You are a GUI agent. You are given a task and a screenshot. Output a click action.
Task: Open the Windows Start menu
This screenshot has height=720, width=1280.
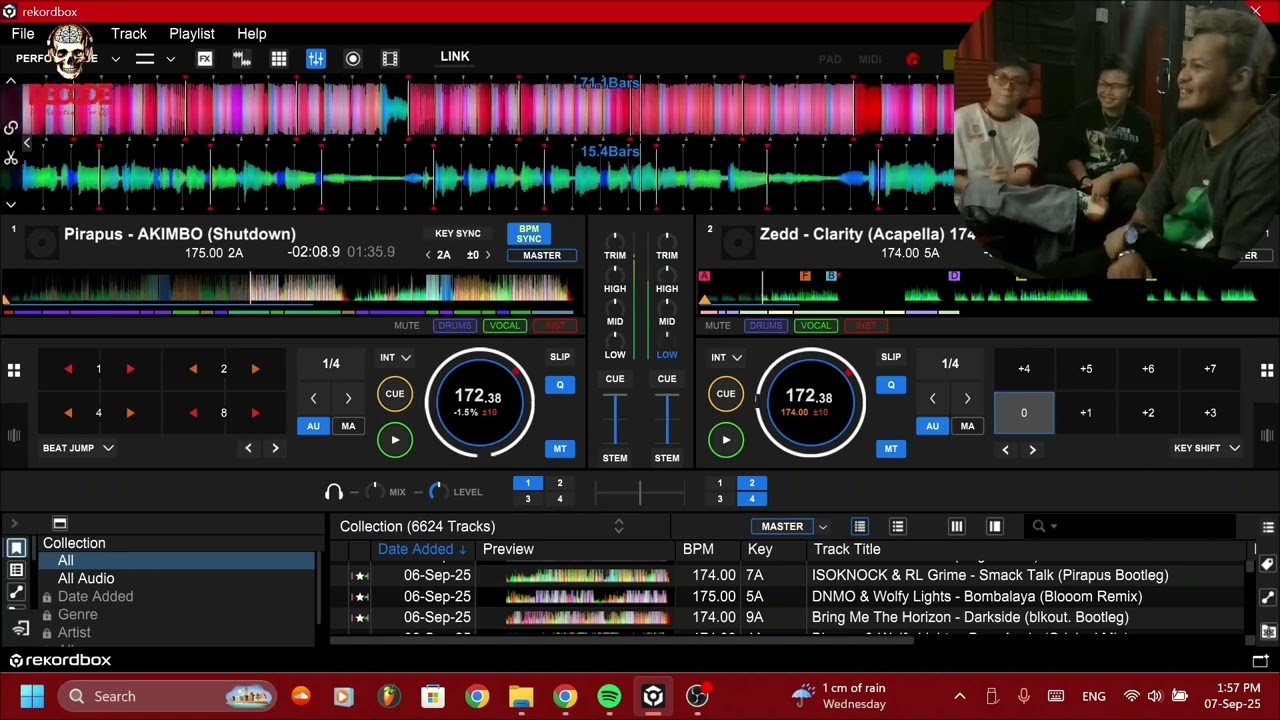pyautogui.click(x=32, y=696)
